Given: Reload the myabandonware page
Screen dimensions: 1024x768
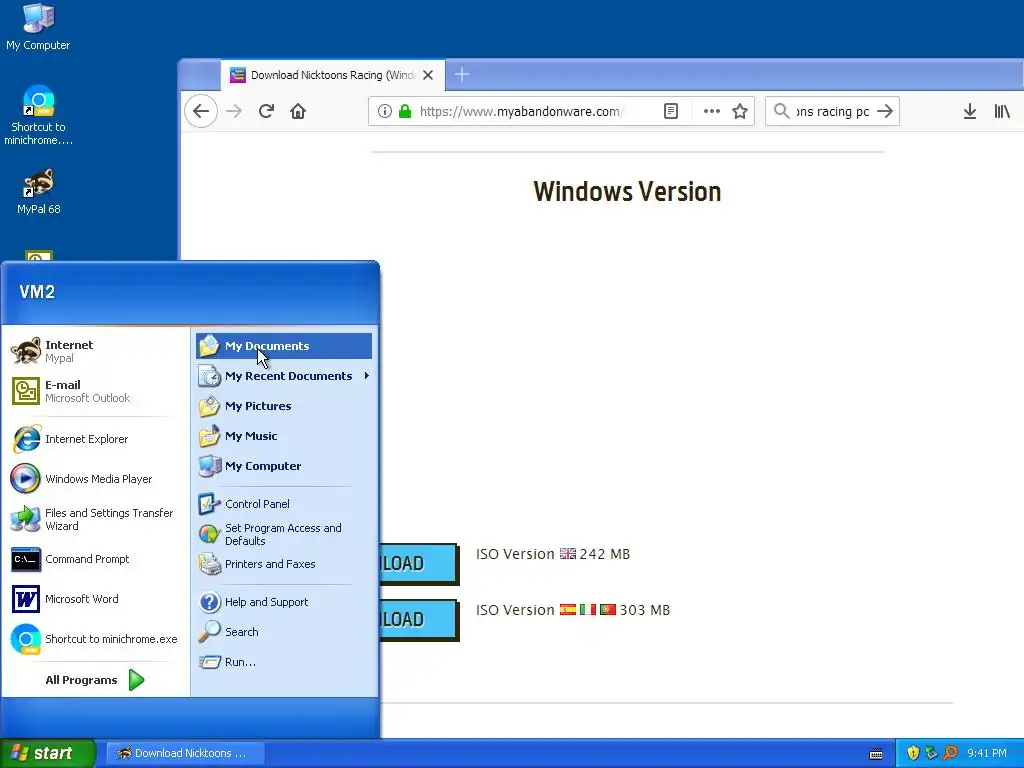Looking at the screenshot, I should tap(266, 111).
